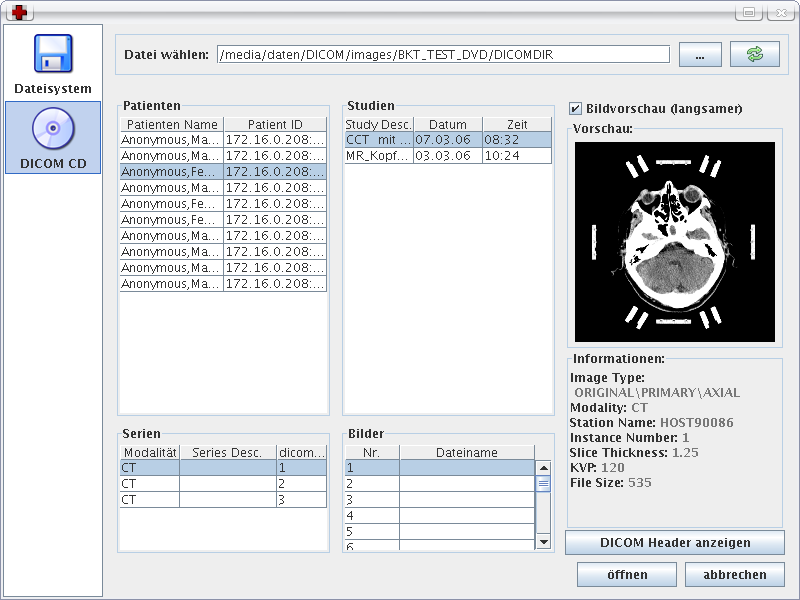Click Bilder list scroll down arrow

[544, 541]
